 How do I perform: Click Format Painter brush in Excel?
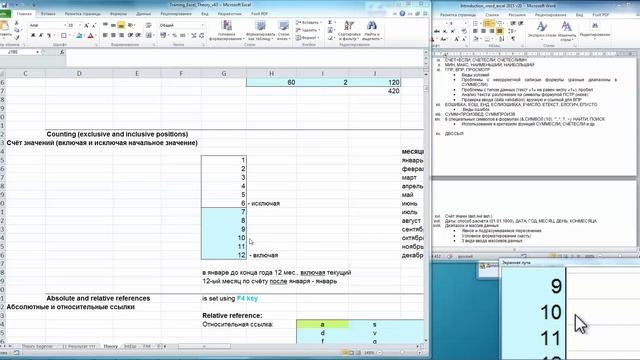pos(17,37)
